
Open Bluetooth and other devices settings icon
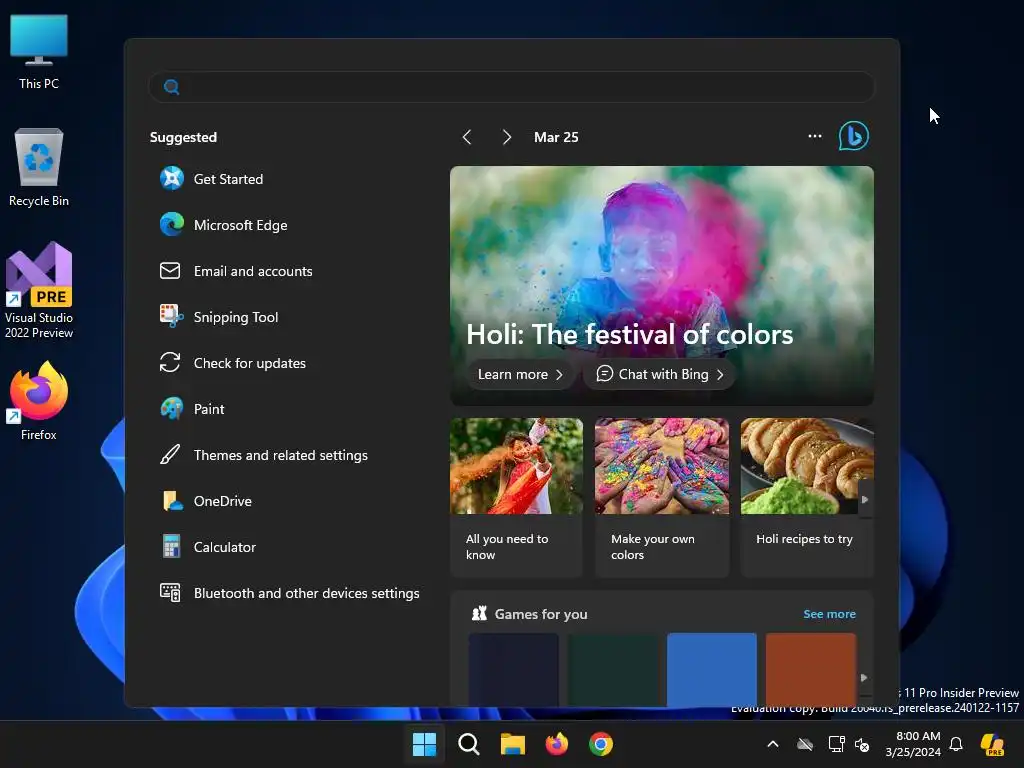click(170, 592)
